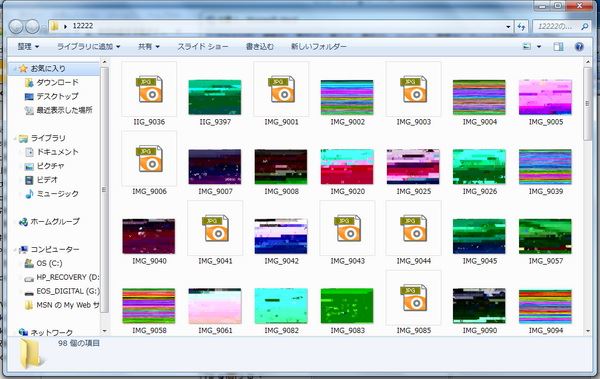
Task: Select EOS_DIGITAL (G:) drive icon
Action: click(29, 292)
